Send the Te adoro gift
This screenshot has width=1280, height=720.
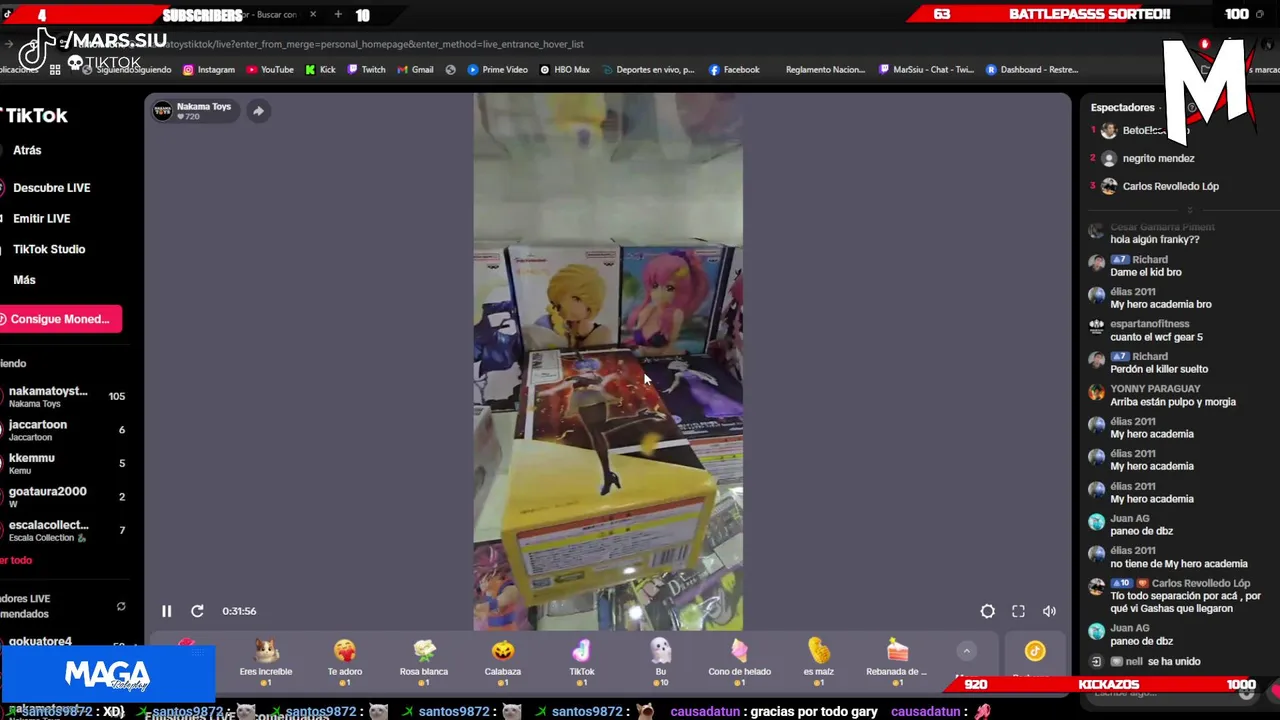click(x=344, y=662)
